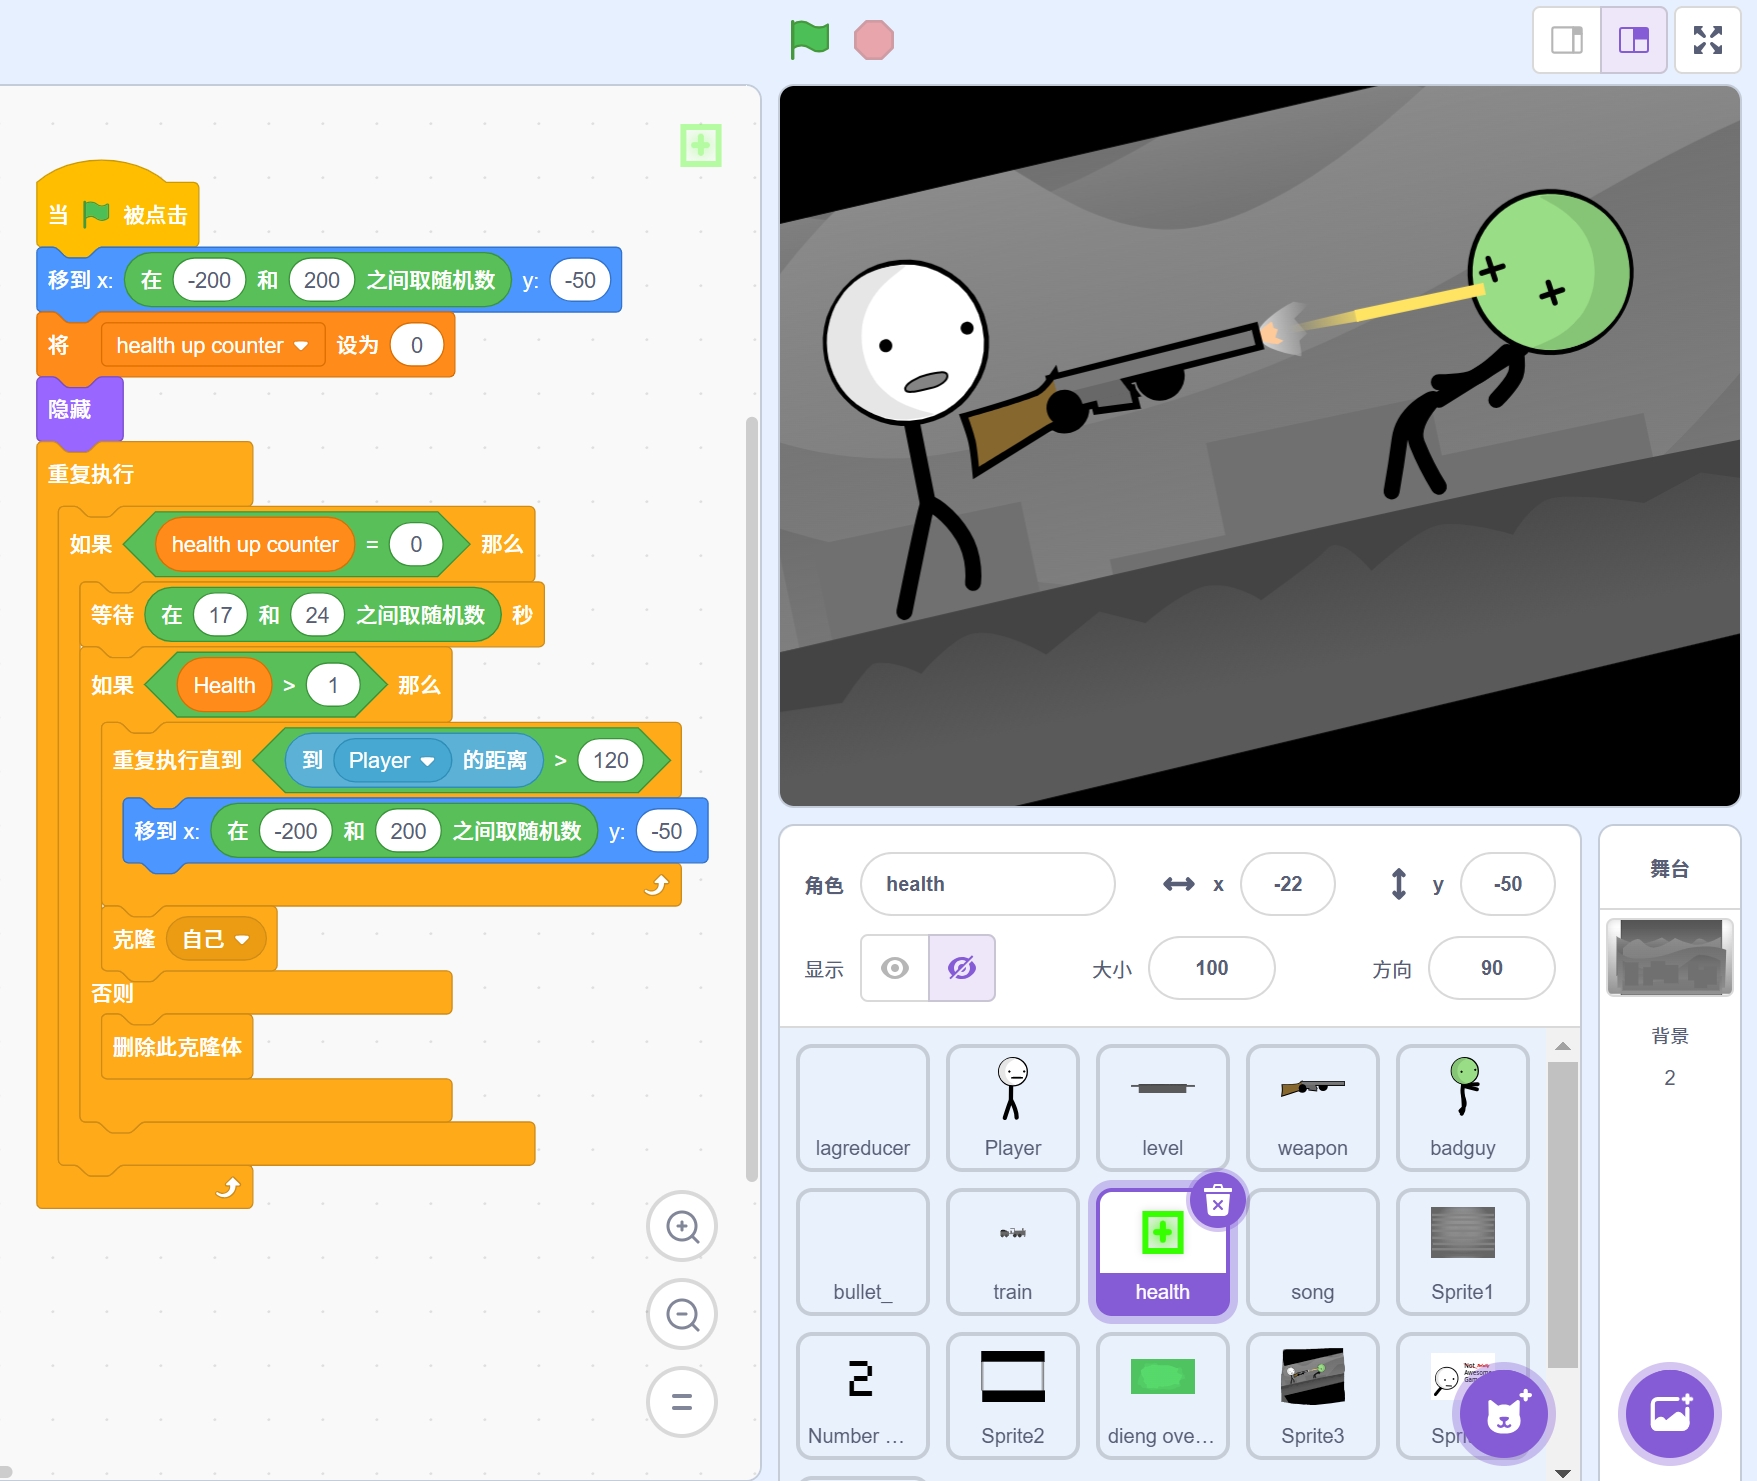1757x1481 pixels.
Task: Show the sprite using the eye button
Action: pos(895,968)
